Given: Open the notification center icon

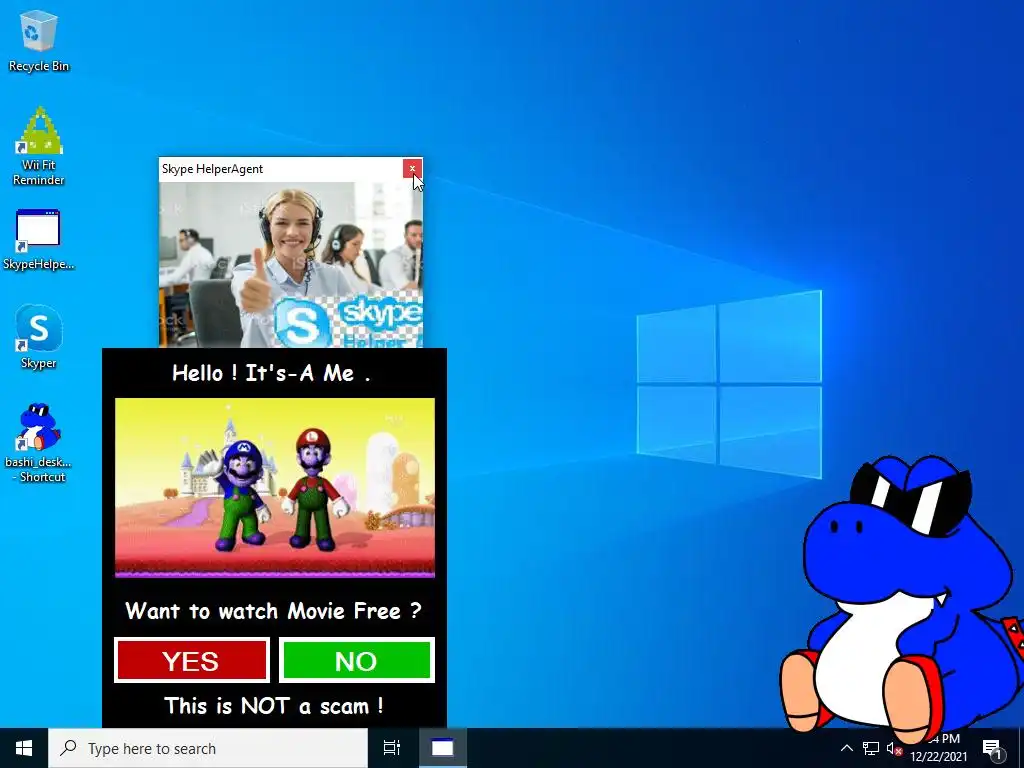Looking at the screenshot, I should 992,749.
